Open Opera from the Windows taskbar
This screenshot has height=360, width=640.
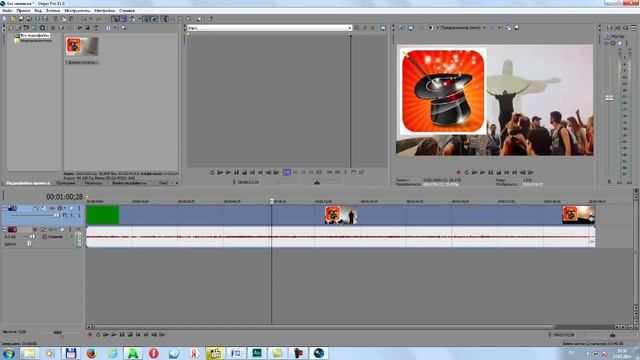(153, 353)
